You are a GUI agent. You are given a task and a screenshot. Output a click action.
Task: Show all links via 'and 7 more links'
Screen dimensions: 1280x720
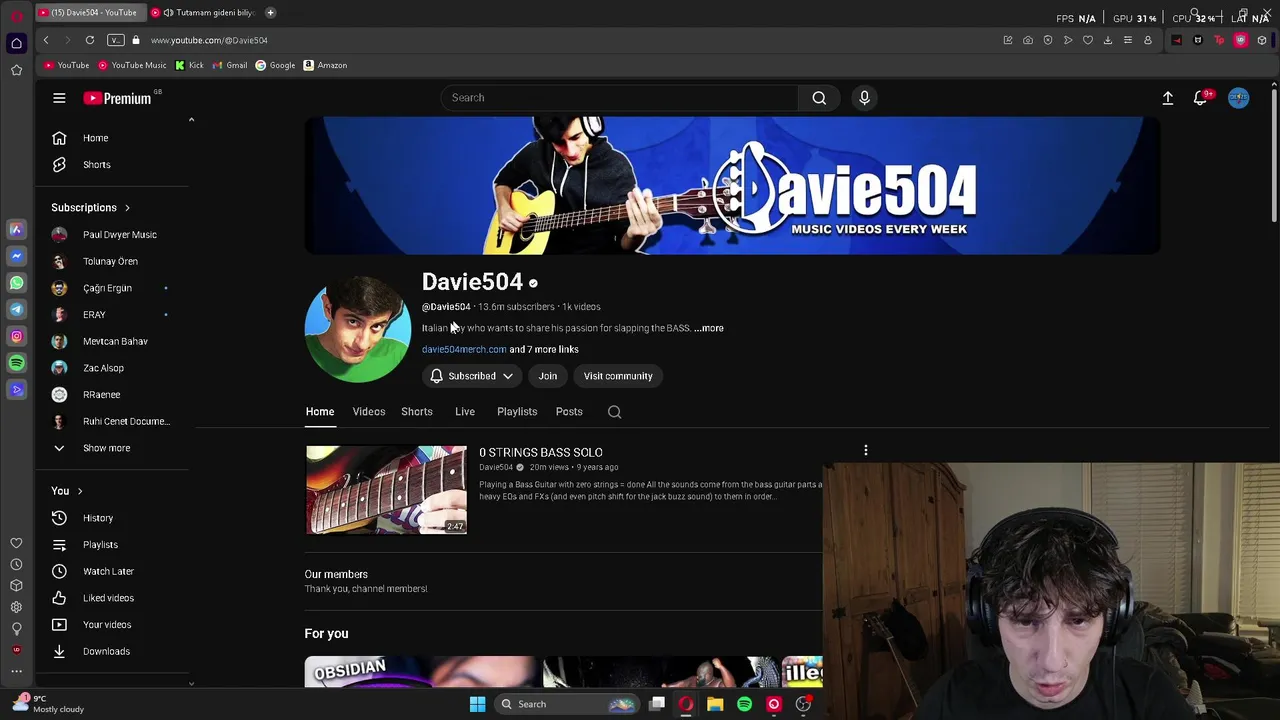tap(544, 349)
